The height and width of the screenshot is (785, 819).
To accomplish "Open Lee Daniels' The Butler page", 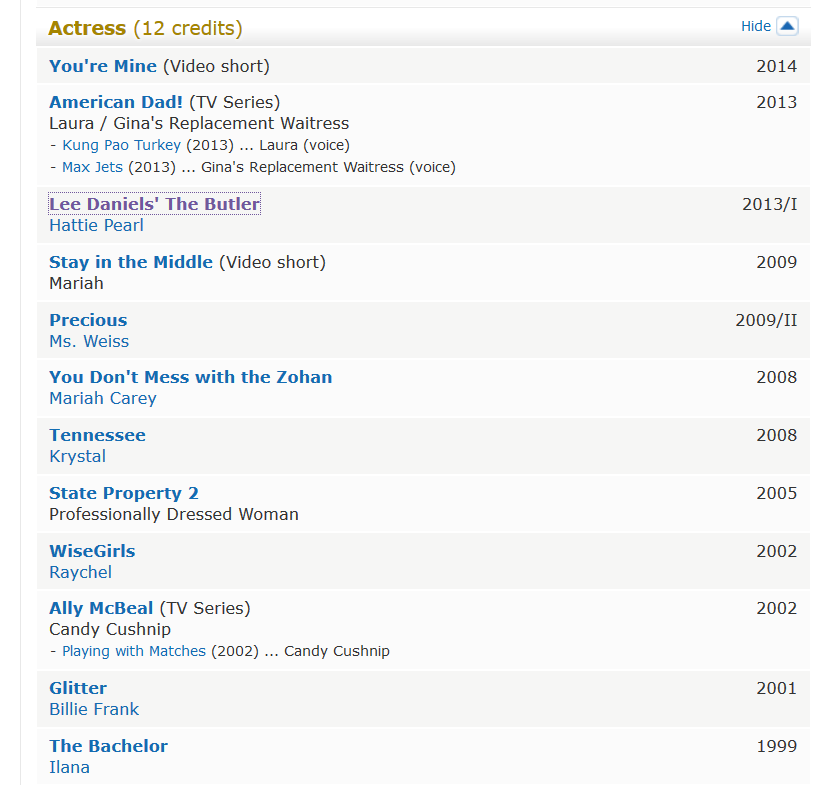I will click(x=154, y=204).
